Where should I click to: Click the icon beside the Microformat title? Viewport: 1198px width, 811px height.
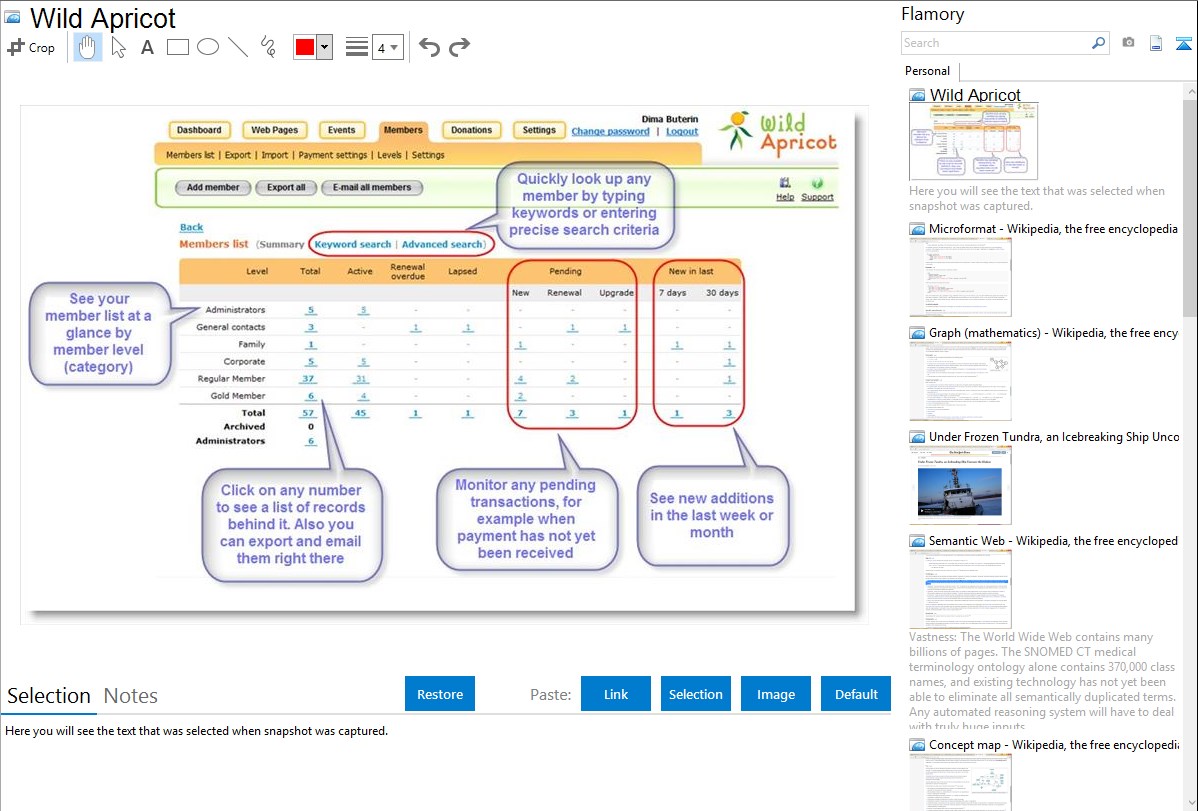click(917, 229)
